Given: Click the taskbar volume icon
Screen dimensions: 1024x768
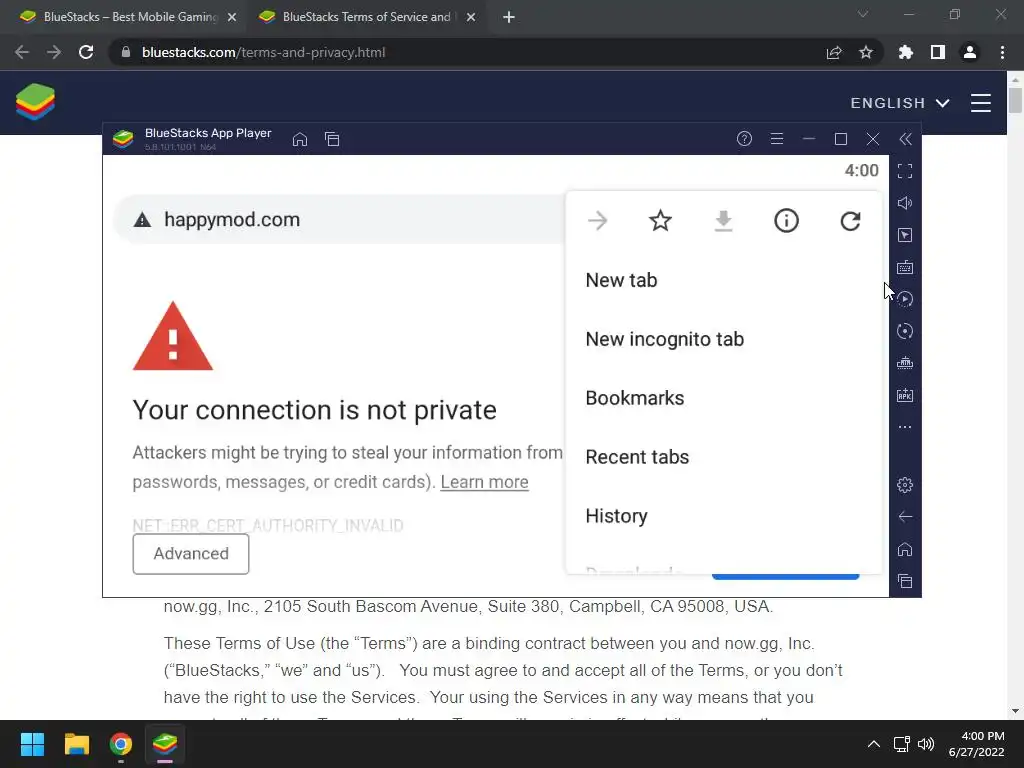Looking at the screenshot, I should click(x=926, y=744).
